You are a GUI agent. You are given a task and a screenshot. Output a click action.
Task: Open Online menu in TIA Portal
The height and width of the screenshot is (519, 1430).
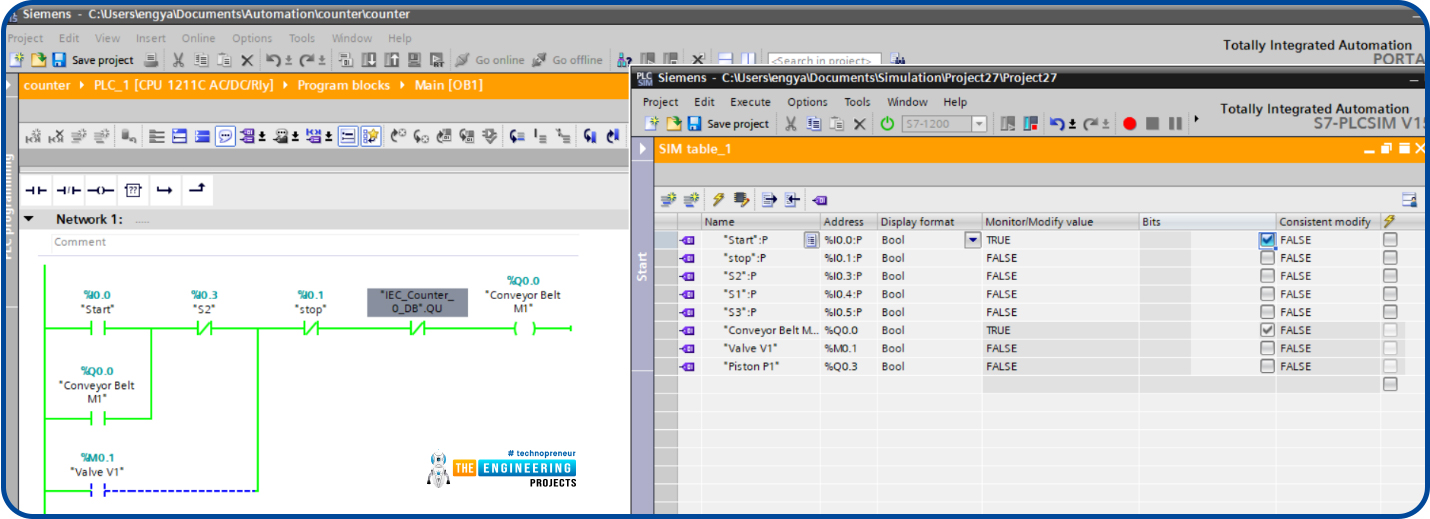[x=198, y=38]
